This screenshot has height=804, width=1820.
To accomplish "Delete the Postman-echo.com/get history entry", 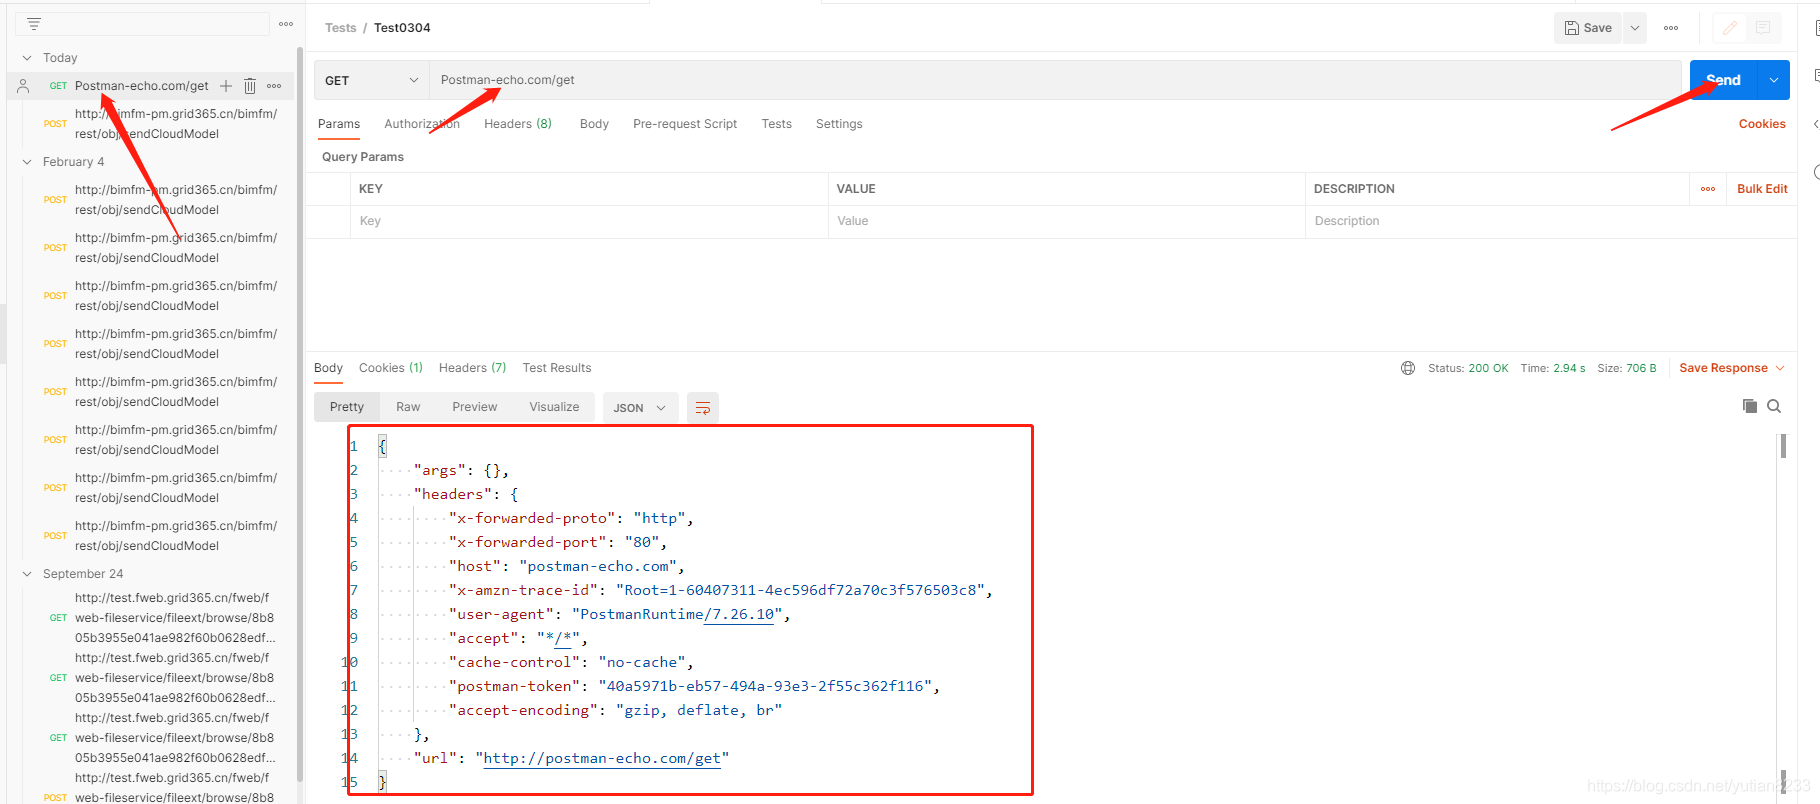I will 250,86.
